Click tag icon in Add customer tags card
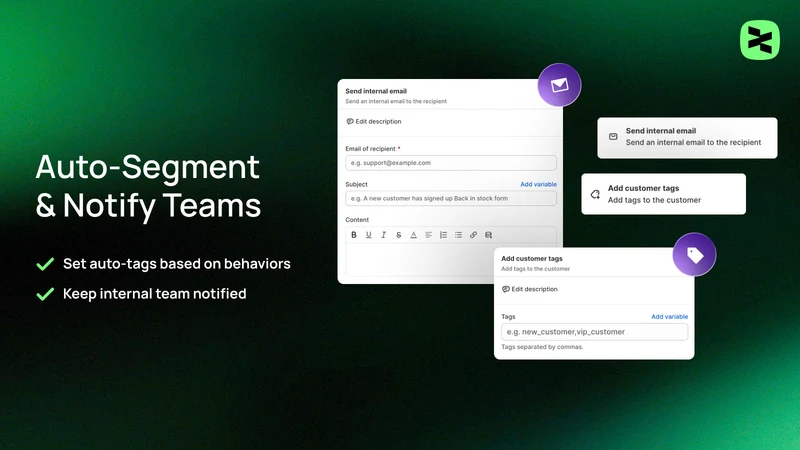 (x=595, y=194)
